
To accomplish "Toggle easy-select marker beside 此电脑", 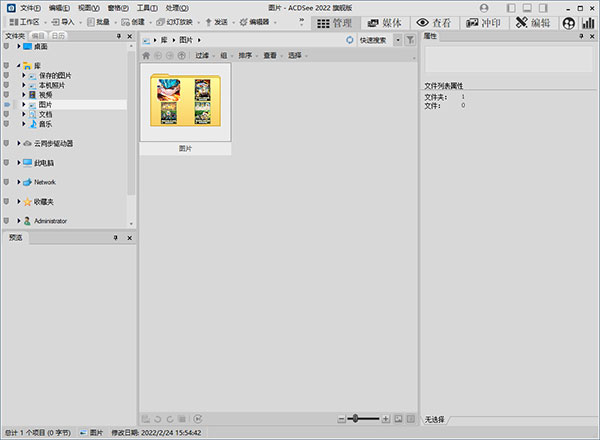I will (x=6, y=163).
